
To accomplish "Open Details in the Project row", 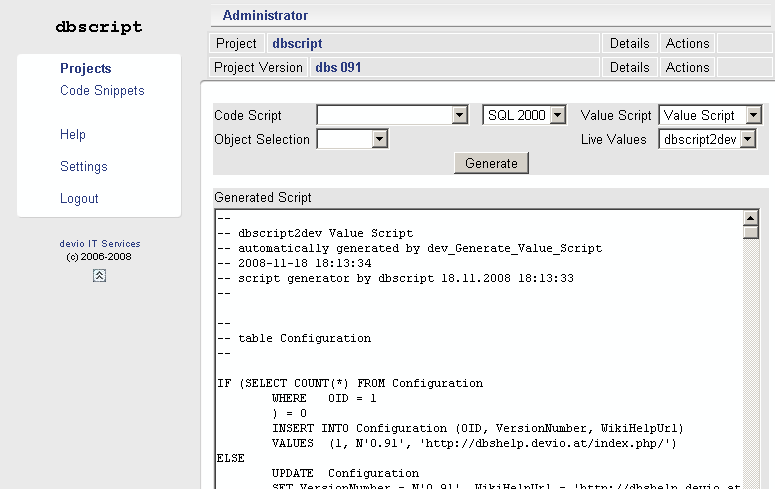I will tap(629, 44).
